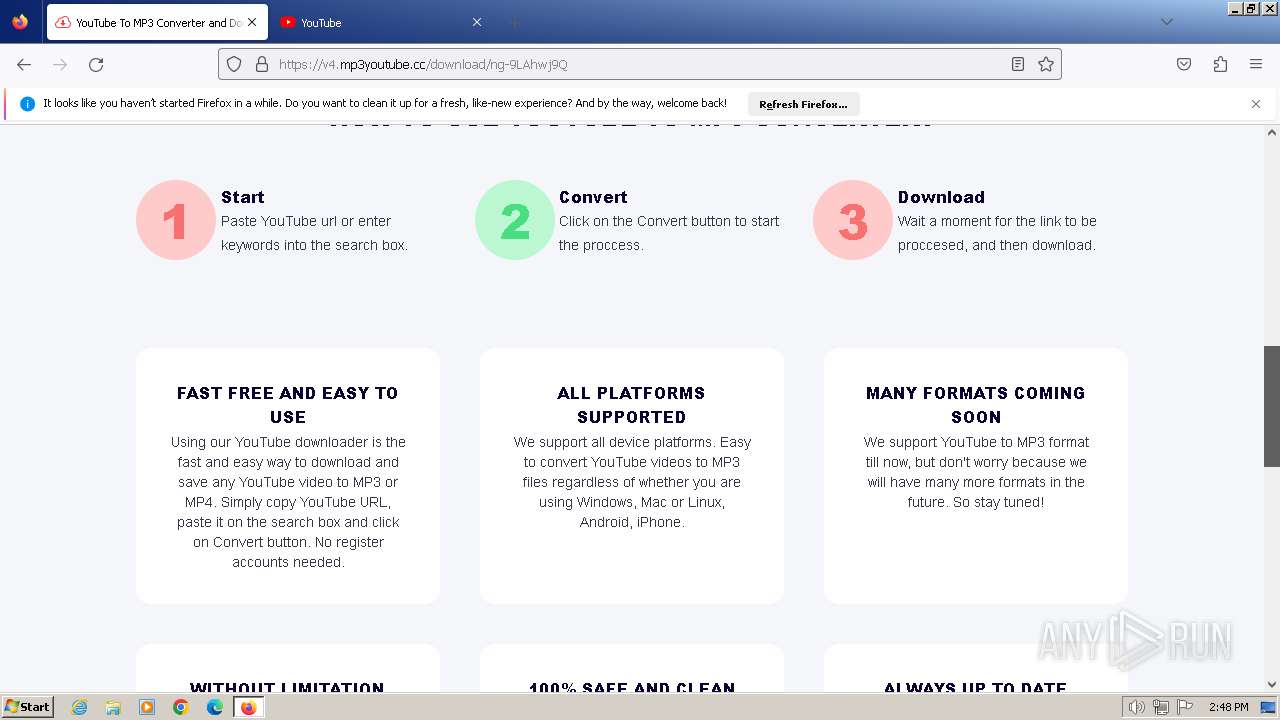The height and width of the screenshot is (720, 1280).
Task: Click the Download heading text
Action: 941,197
